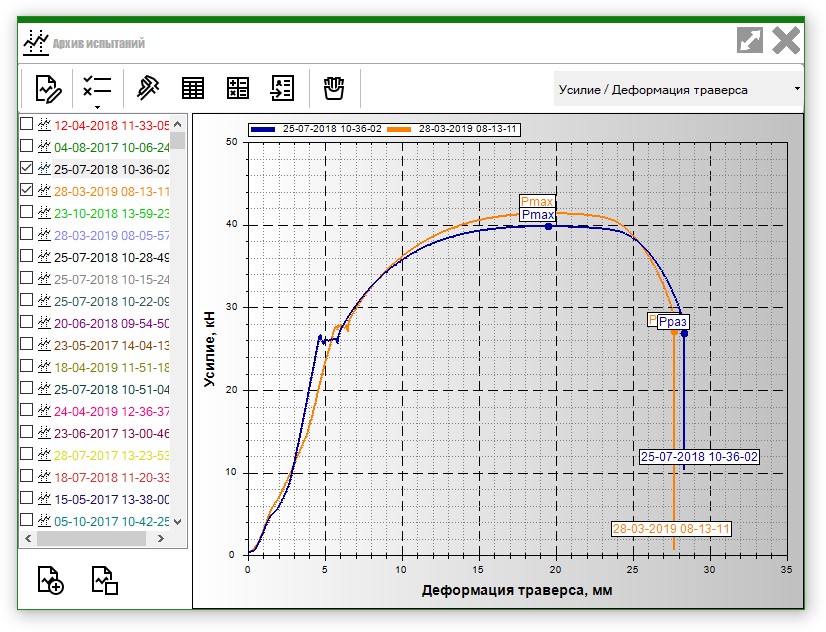Open the calculator grid icon
826x632 pixels.
pyautogui.click(x=238, y=88)
